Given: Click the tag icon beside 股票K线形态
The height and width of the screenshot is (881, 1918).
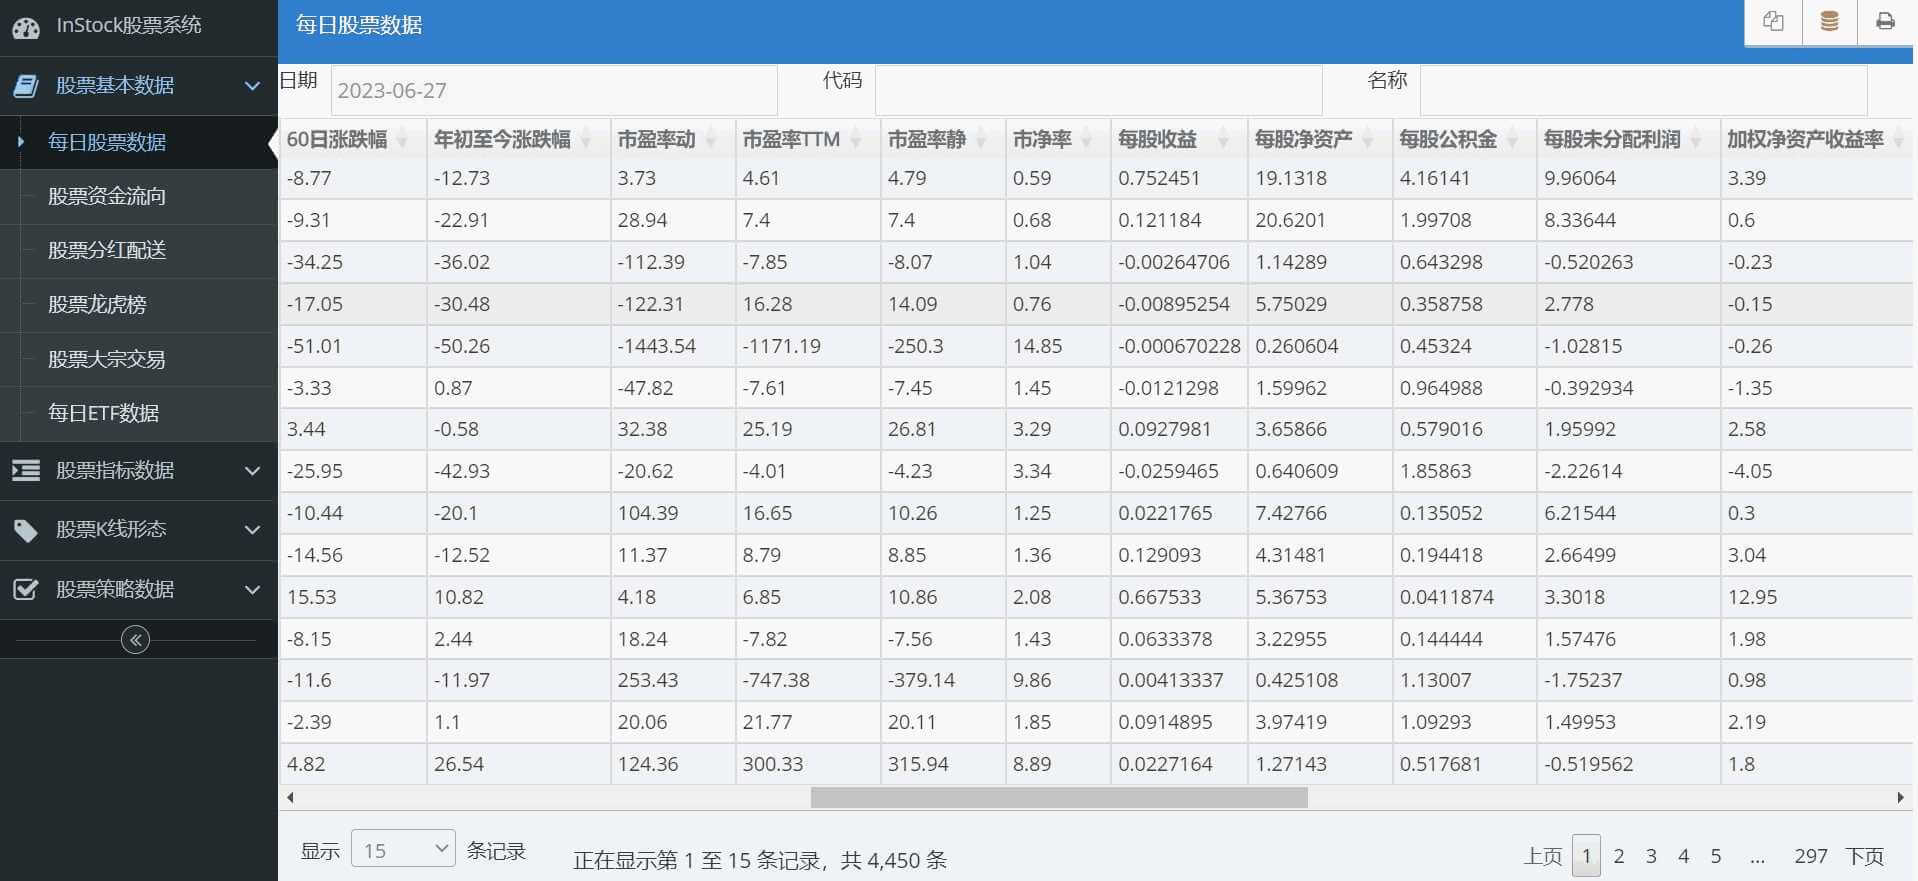Looking at the screenshot, I should pyautogui.click(x=26, y=530).
